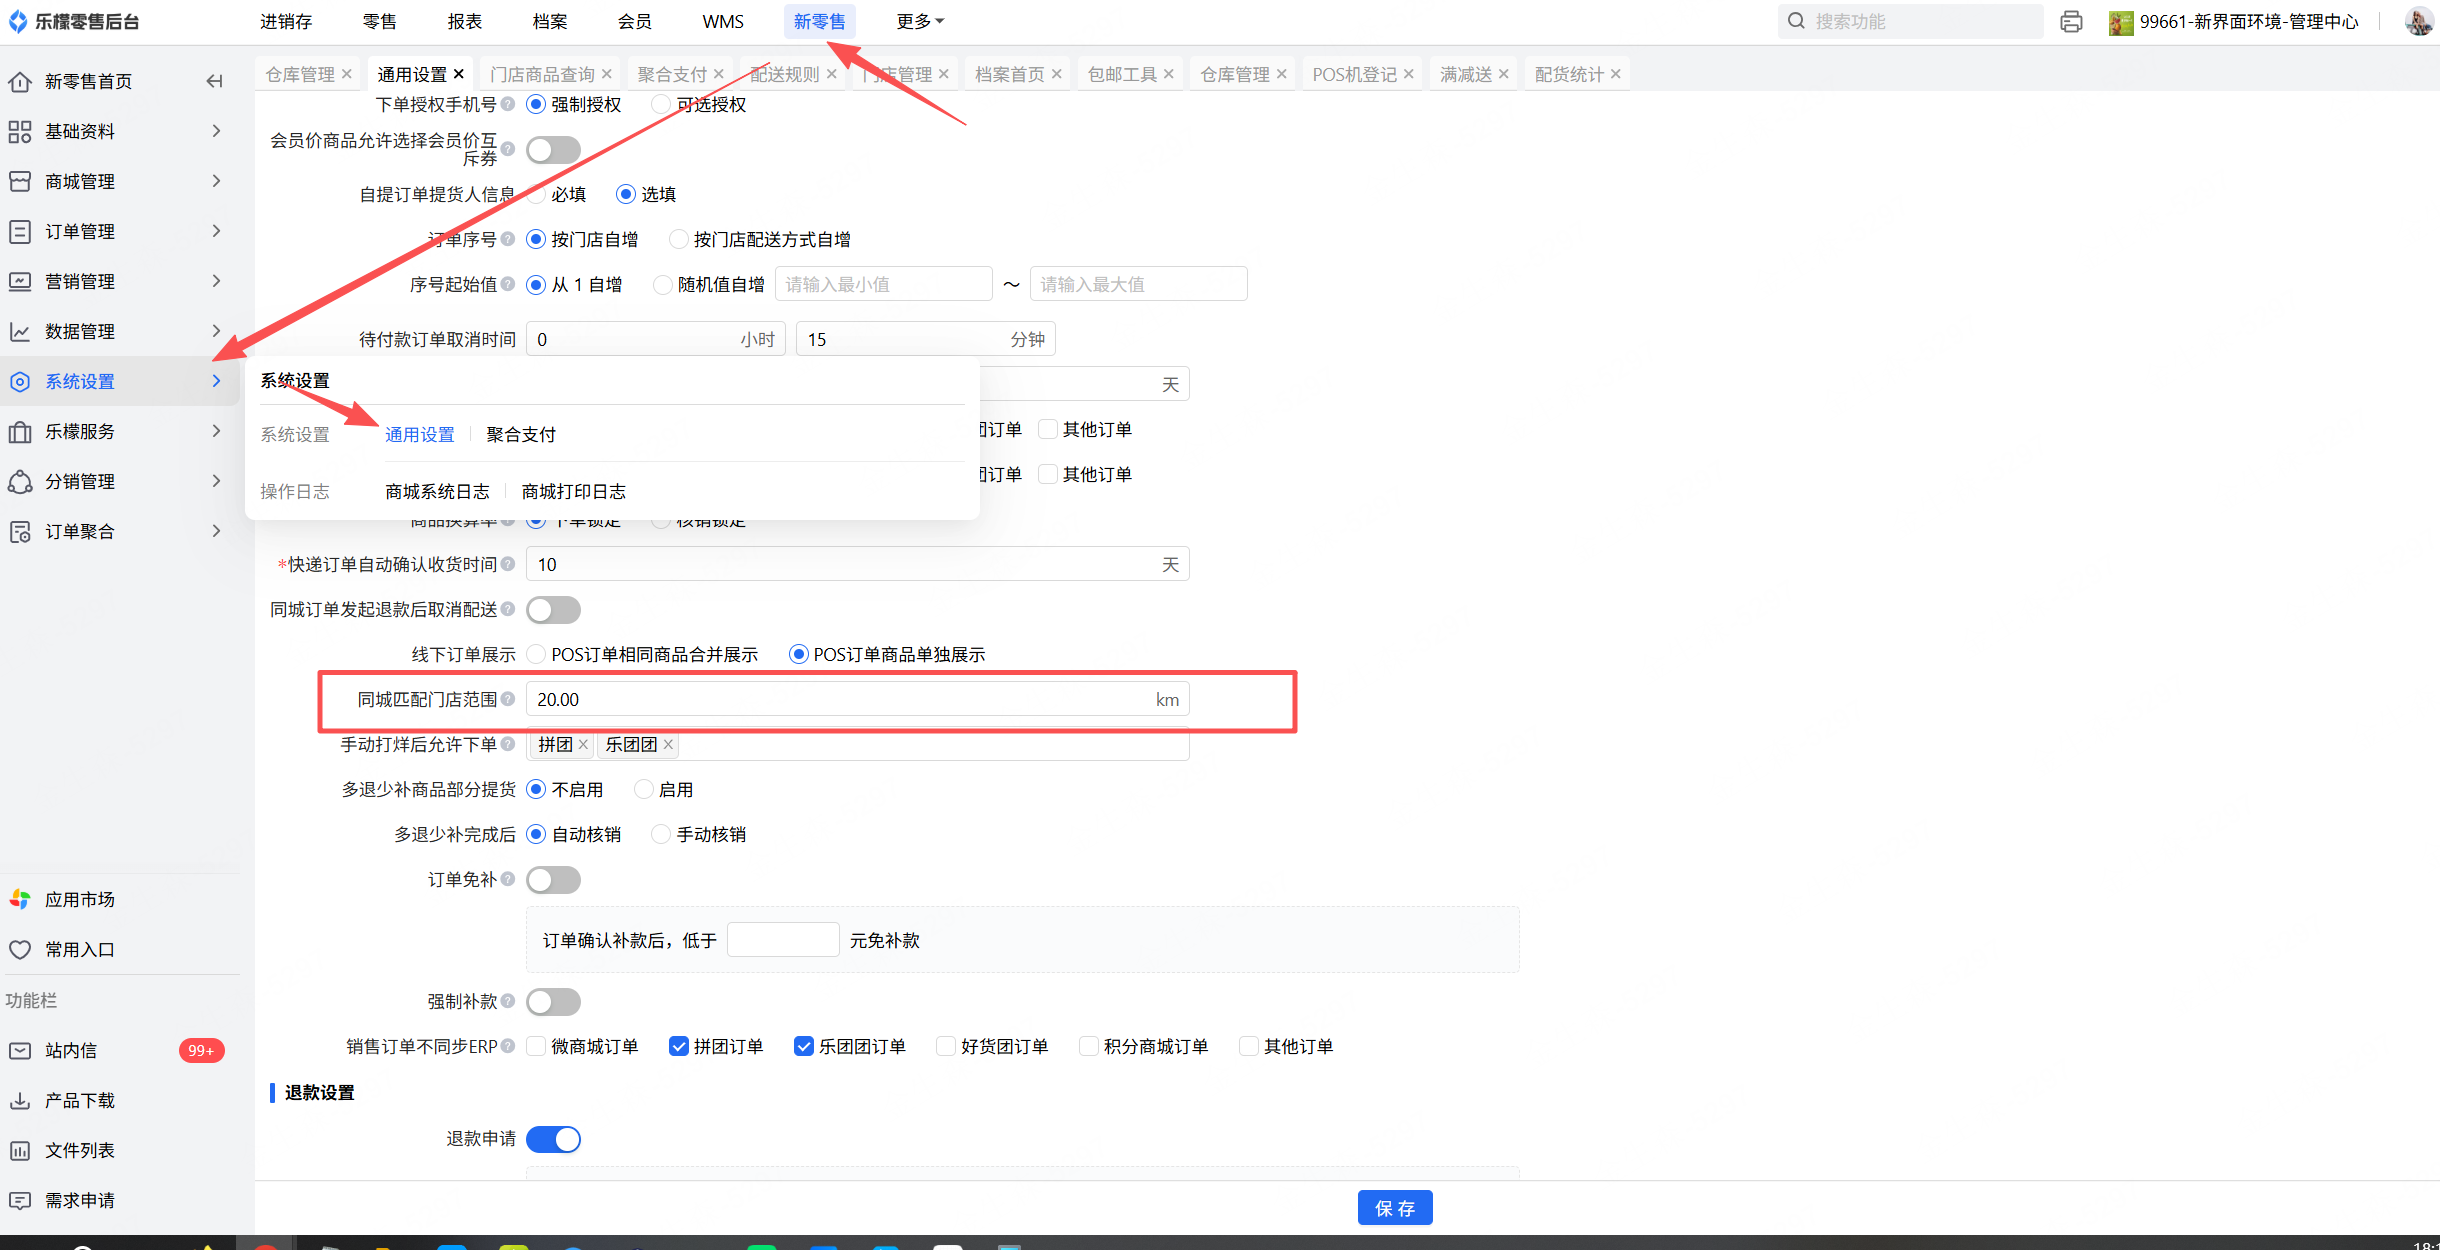Viewport: 2440px width, 1250px height.
Task: Check the 微商城订单 checkbox
Action: 537,1046
